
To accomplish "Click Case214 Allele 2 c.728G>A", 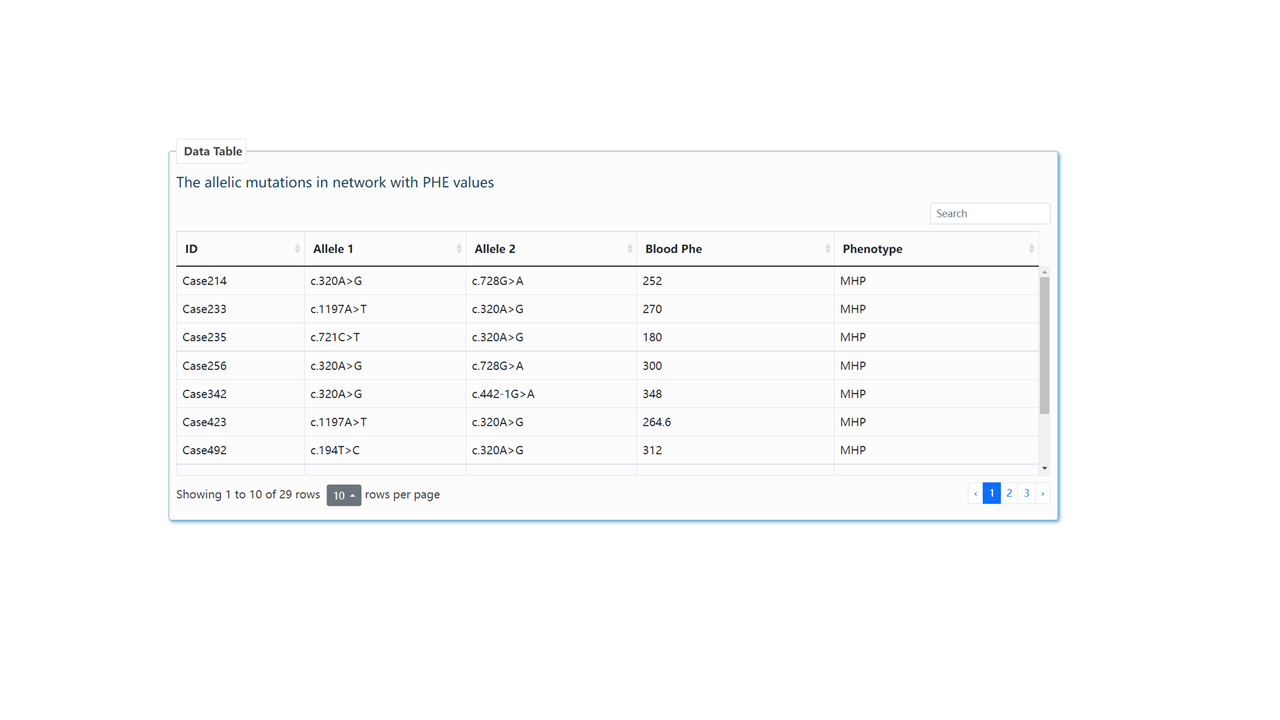I will tap(498, 281).
